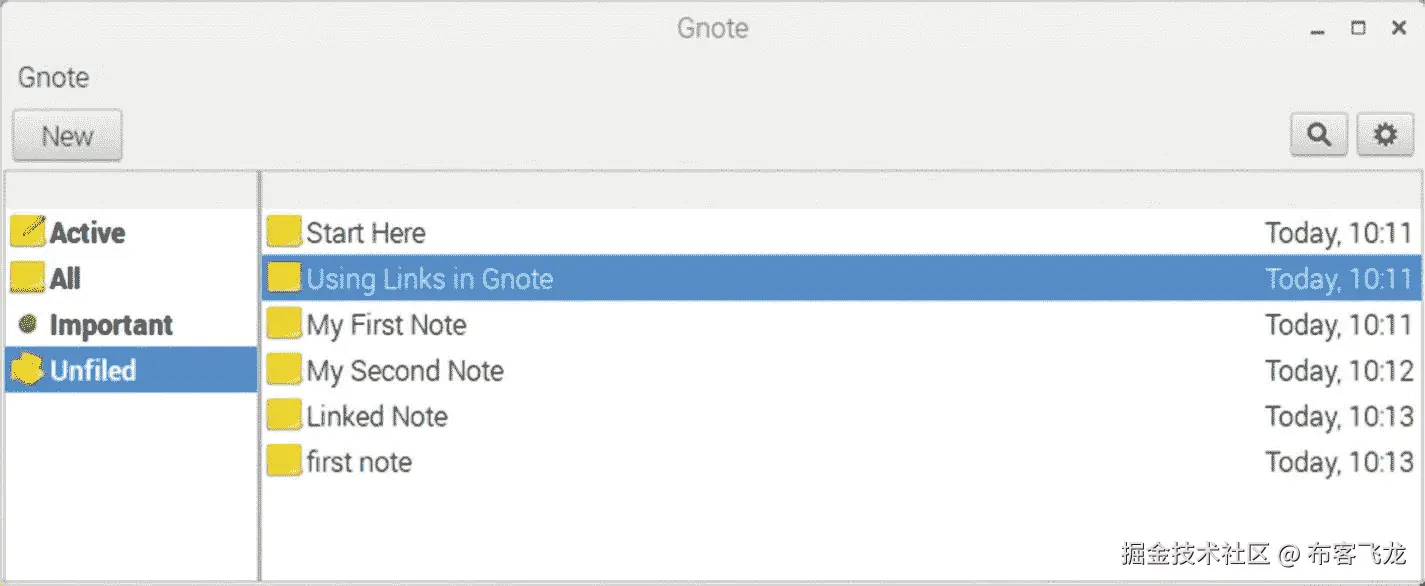The image size is (1425, 586).
Task: Click the Active notebook pencil icon
Action: click(x=28, y=232)
